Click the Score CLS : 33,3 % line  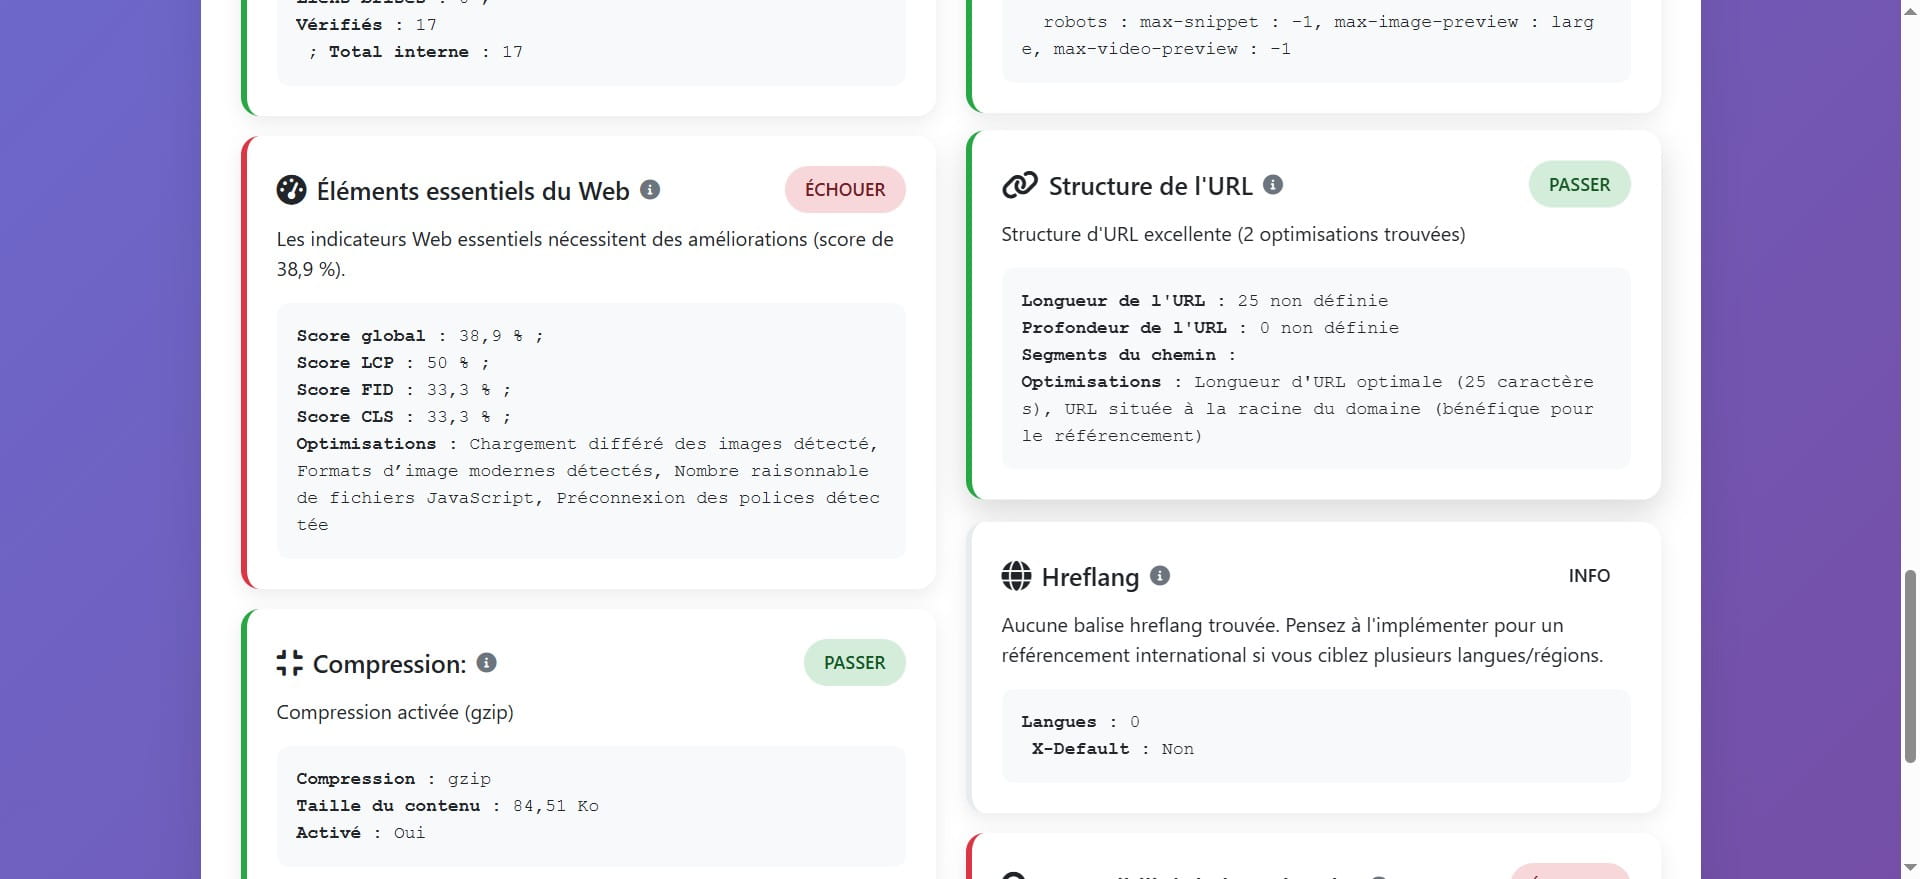(x=404, y=417)
